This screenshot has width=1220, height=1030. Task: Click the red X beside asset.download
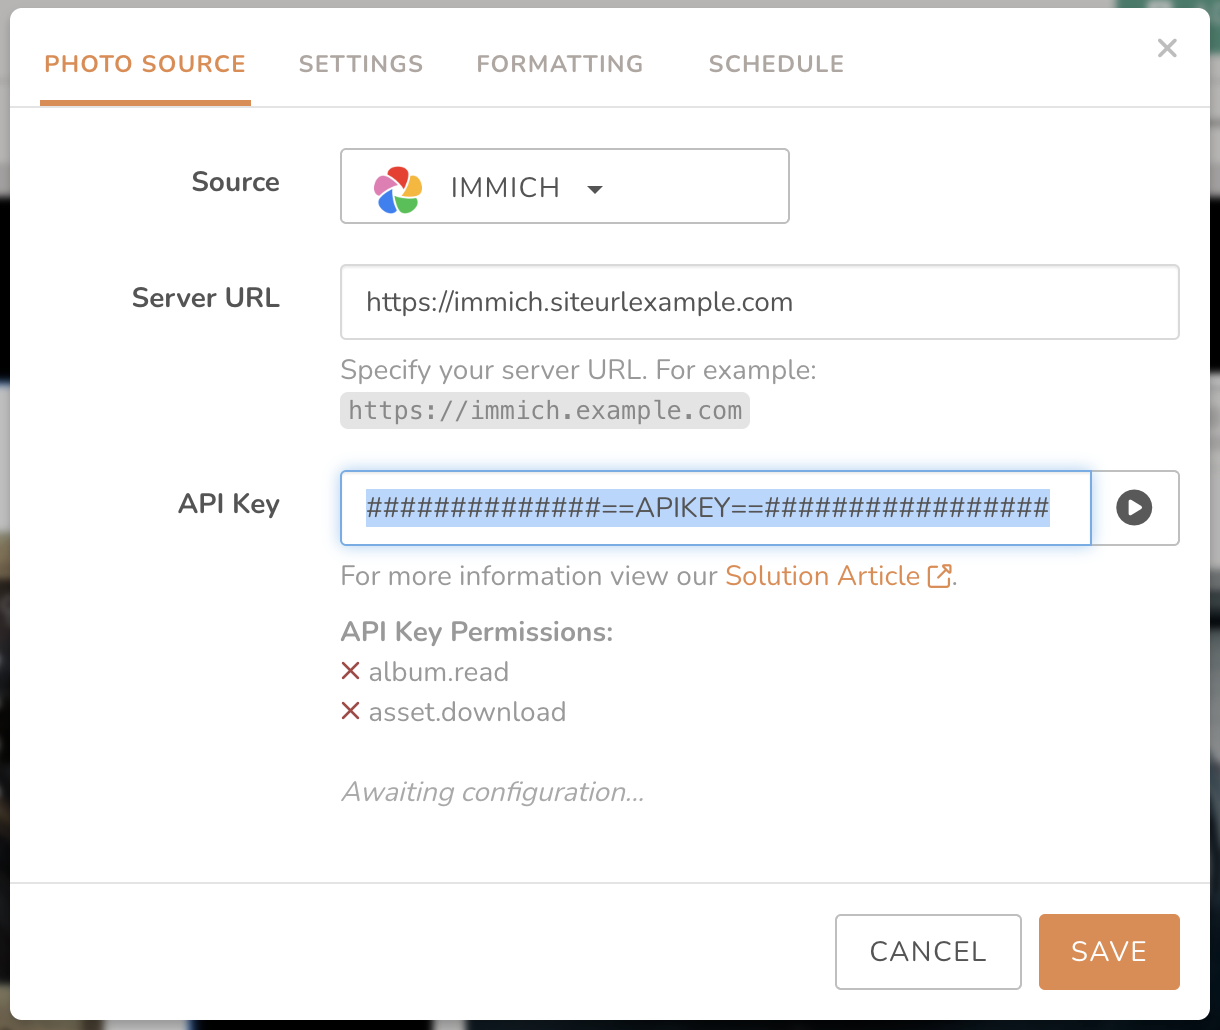(x=350, y=711)
